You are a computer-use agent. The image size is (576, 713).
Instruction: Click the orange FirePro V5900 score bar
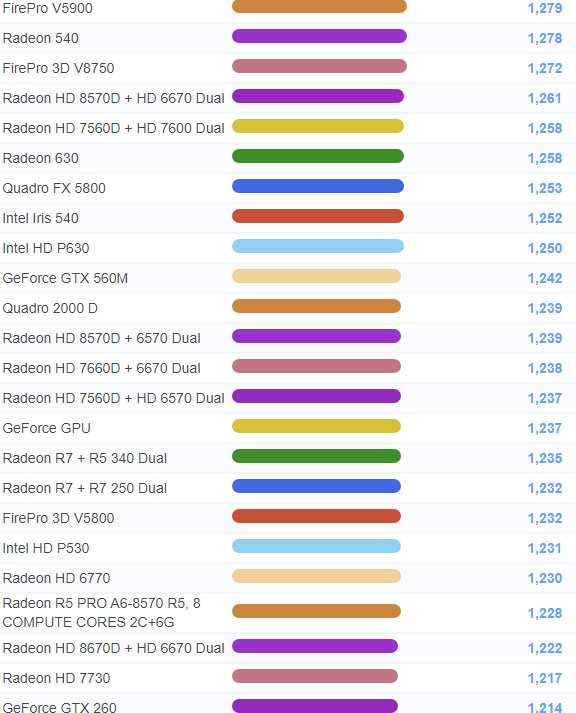click(x=319, y=6)
